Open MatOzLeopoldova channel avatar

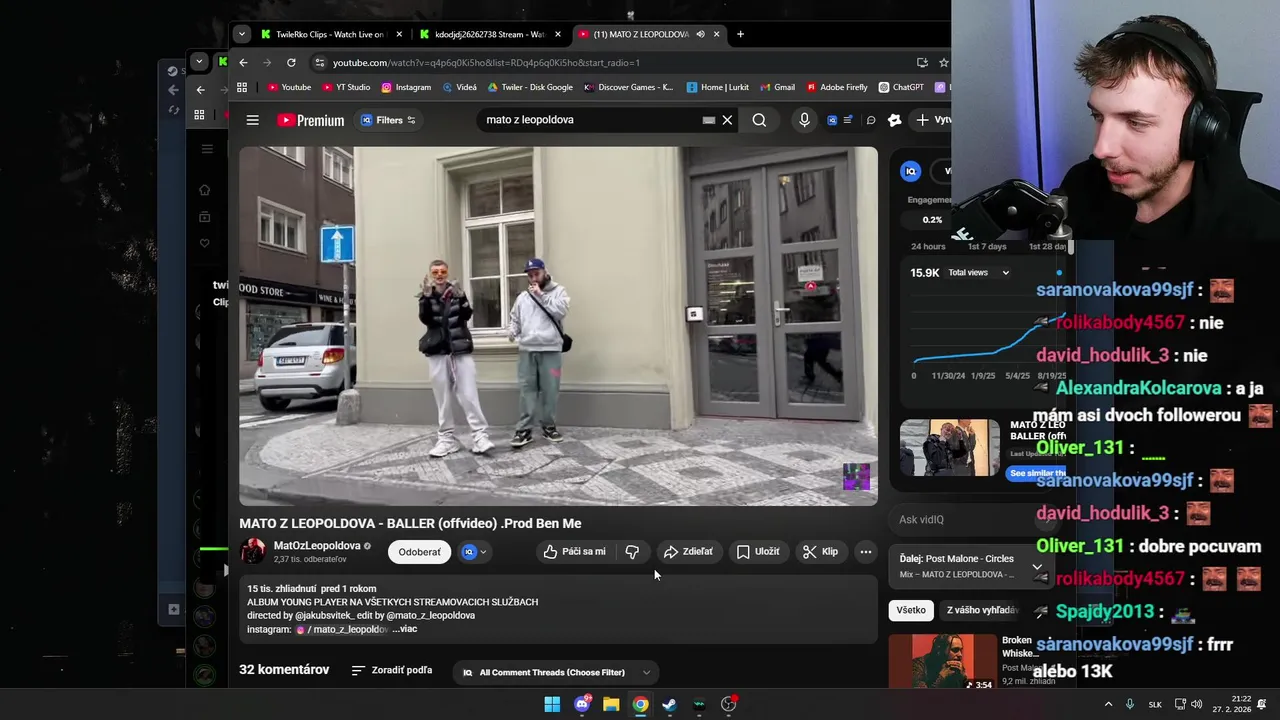tap(253, 551)
